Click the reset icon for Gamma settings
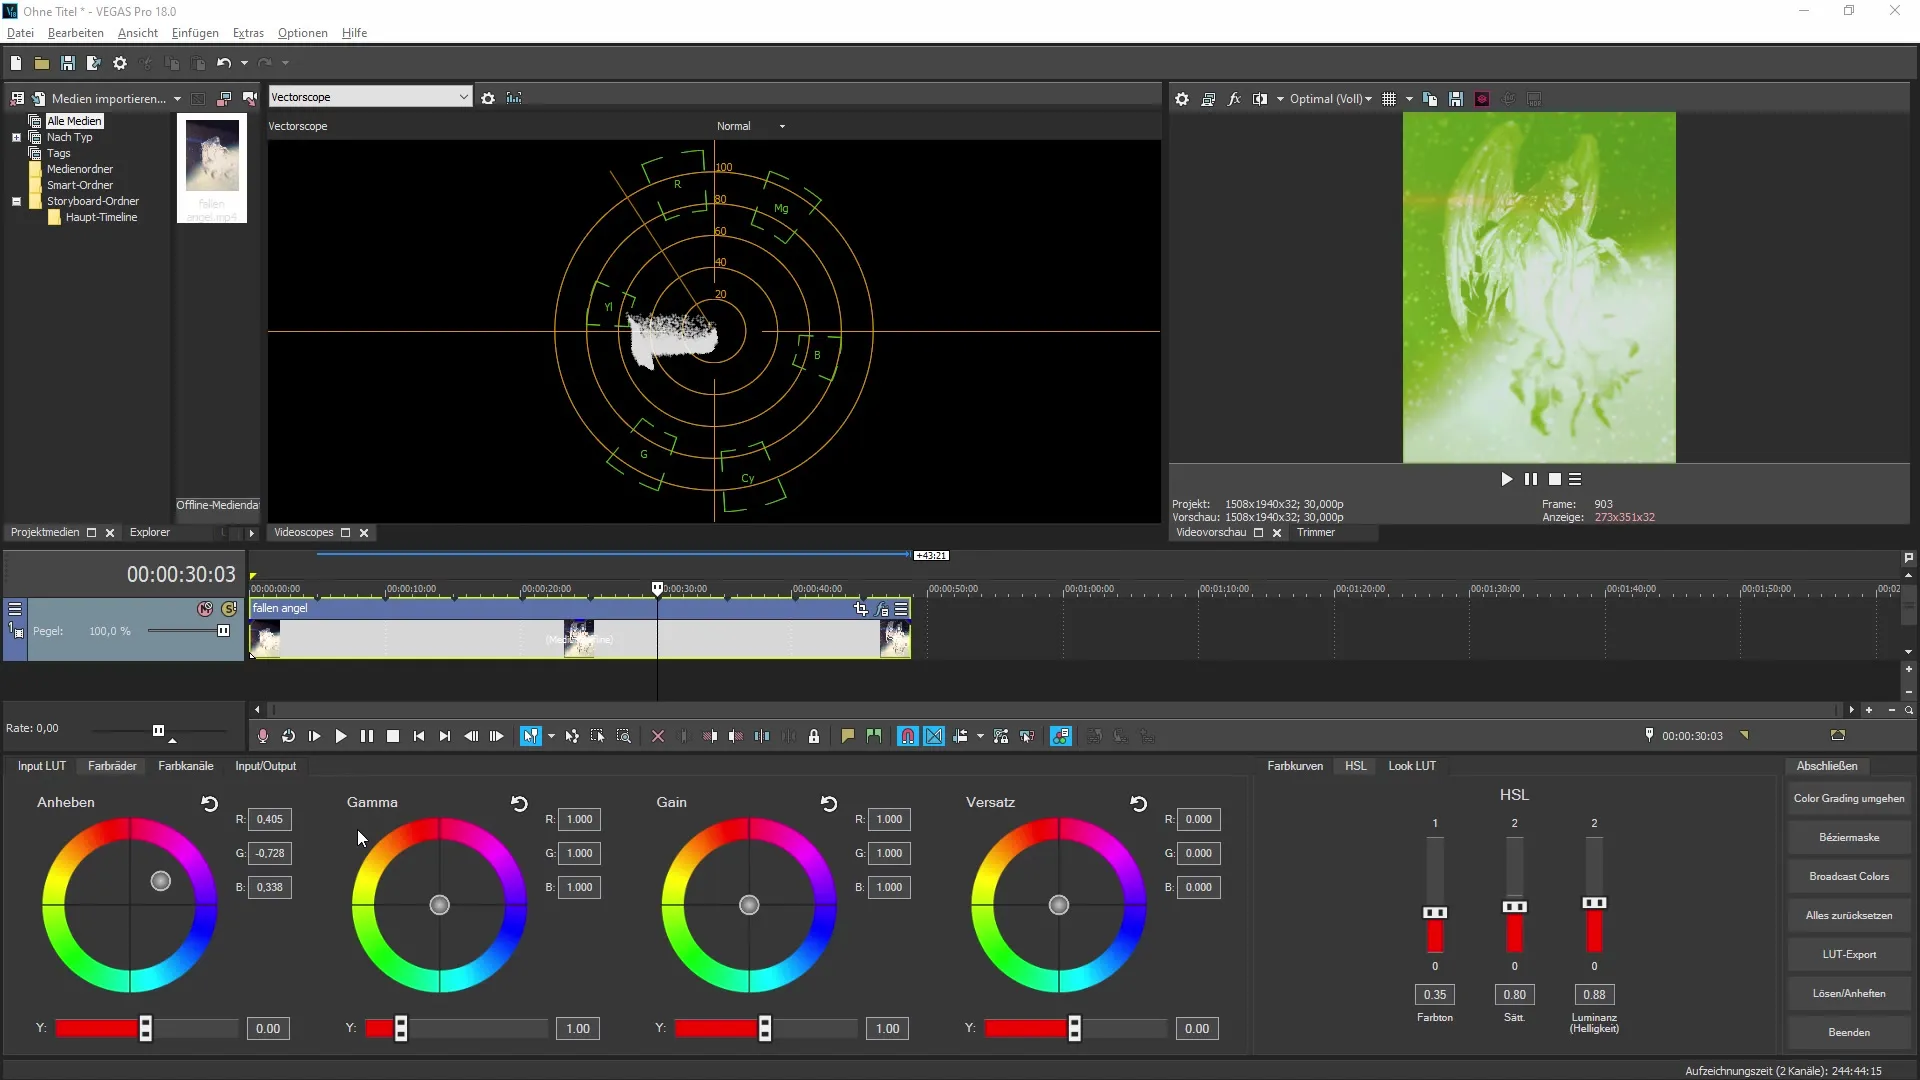Screen dimensions: 1920x1080 tap(518, 802)
